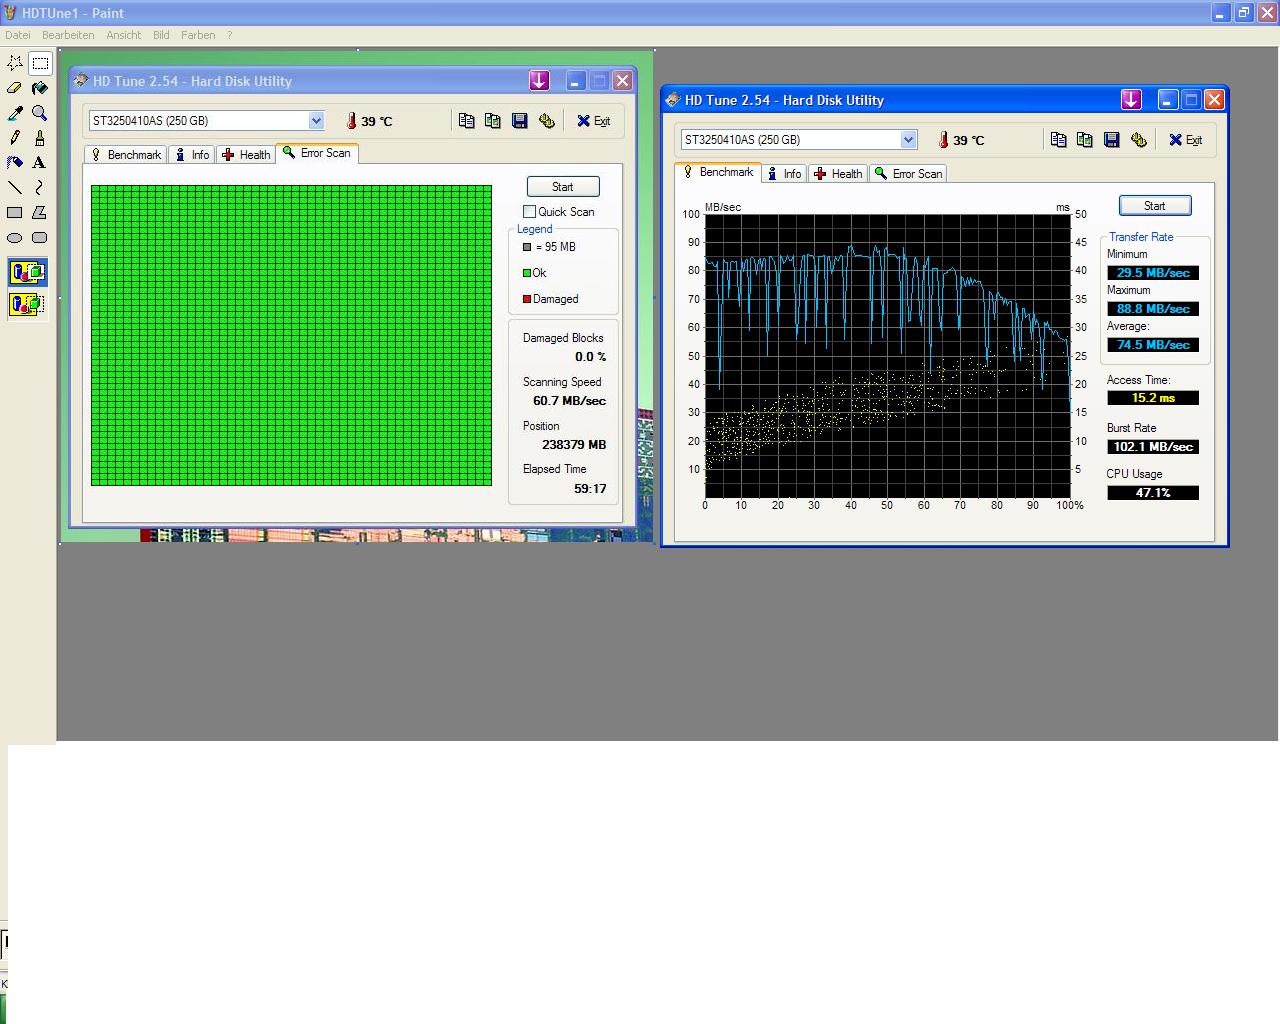
Task: Select Benchmark tab in right HD Tune window
Action: 718,172
